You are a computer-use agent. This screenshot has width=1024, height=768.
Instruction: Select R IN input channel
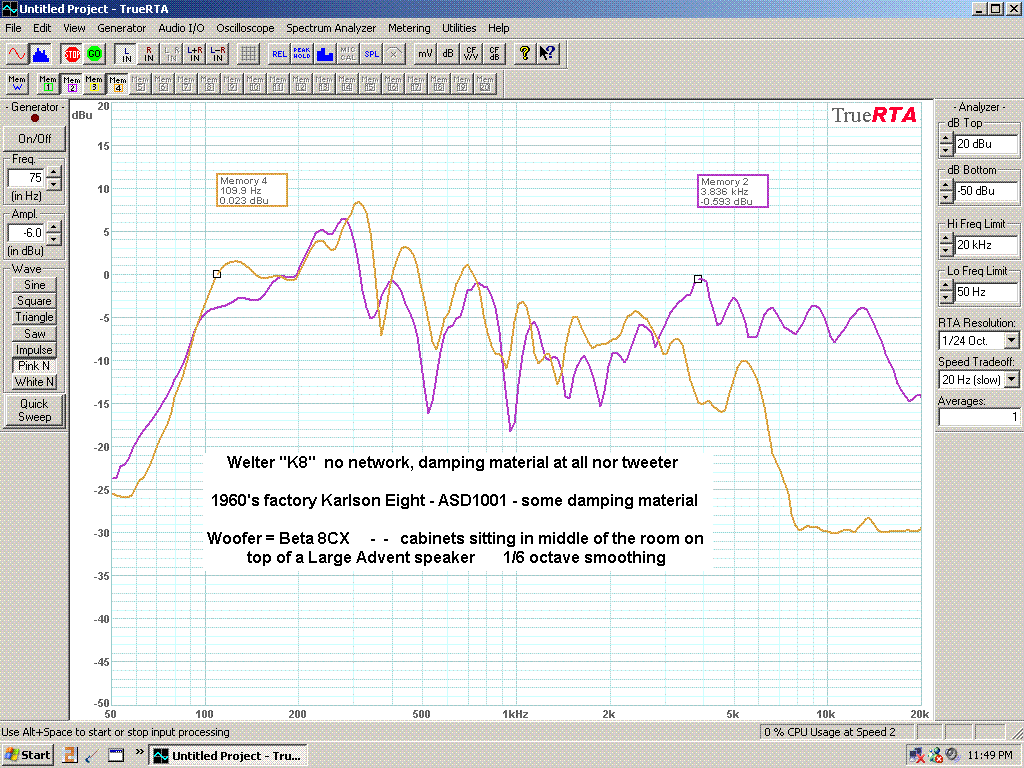tap(148, 54)
